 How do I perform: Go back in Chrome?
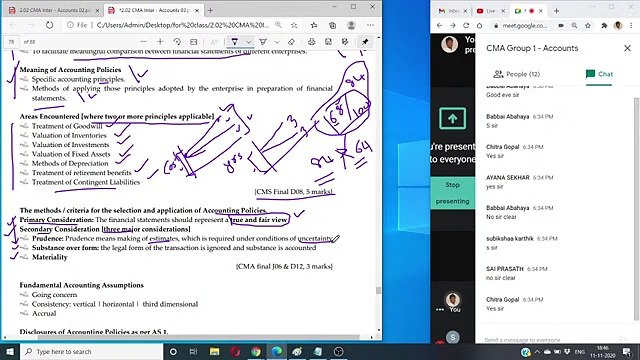pos(439,25)
